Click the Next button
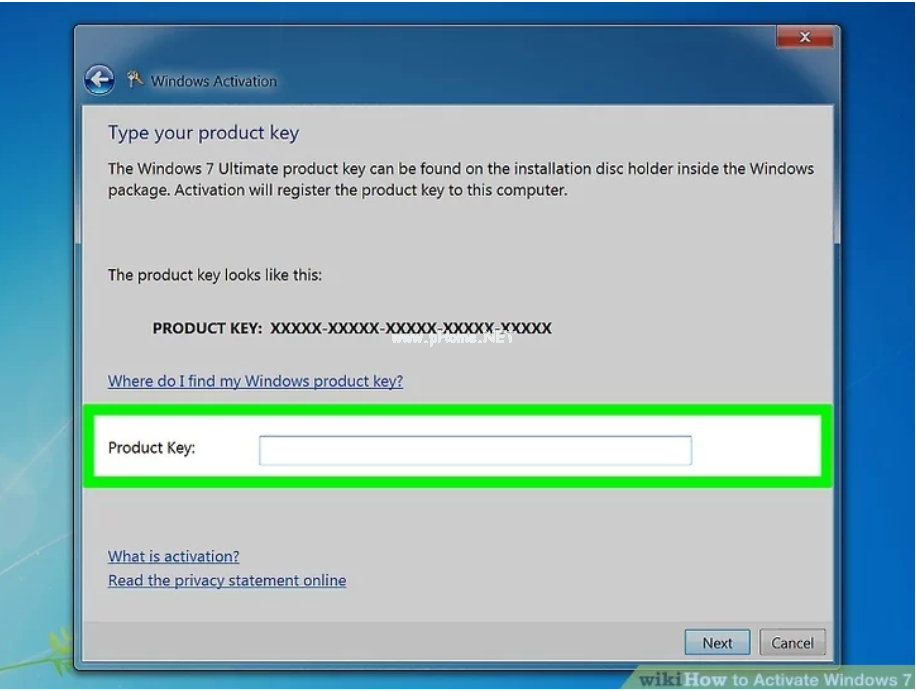The image size is (916, 691). click(717, 643)
